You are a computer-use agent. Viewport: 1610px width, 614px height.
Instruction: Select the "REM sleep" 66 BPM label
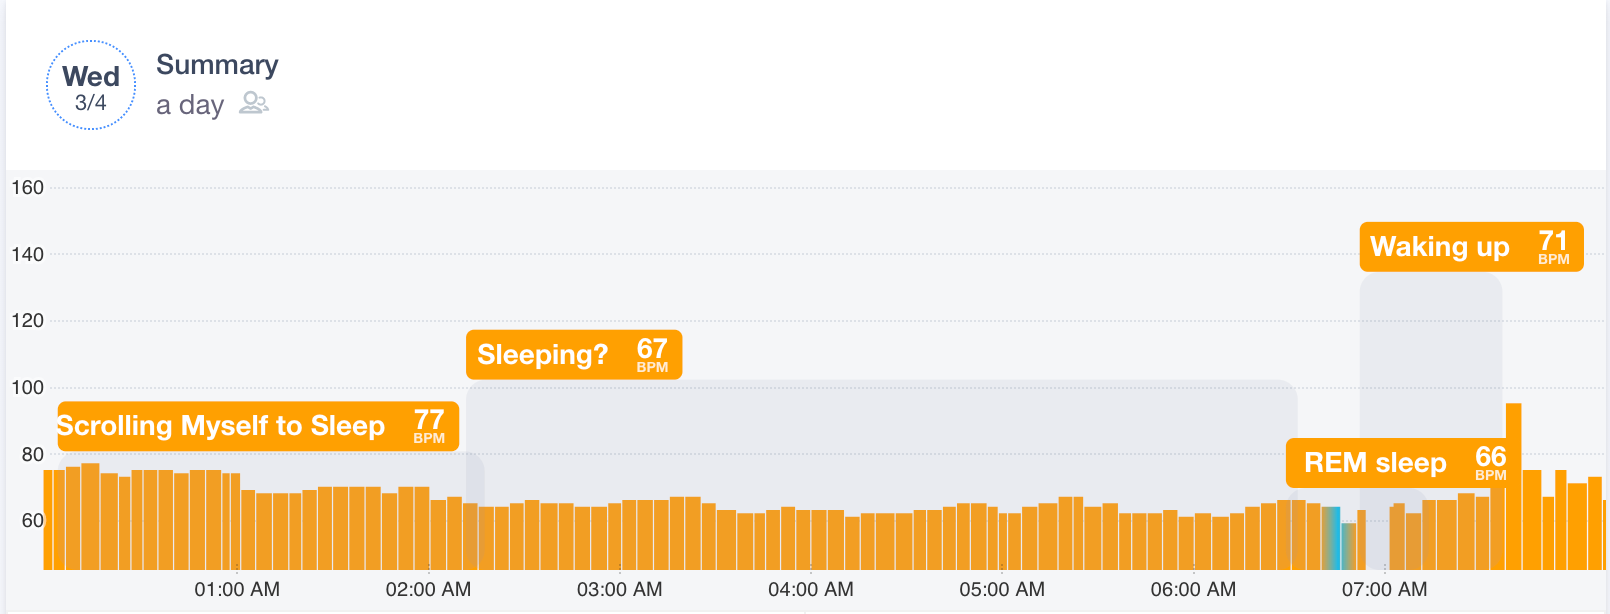coord(1403,463)
